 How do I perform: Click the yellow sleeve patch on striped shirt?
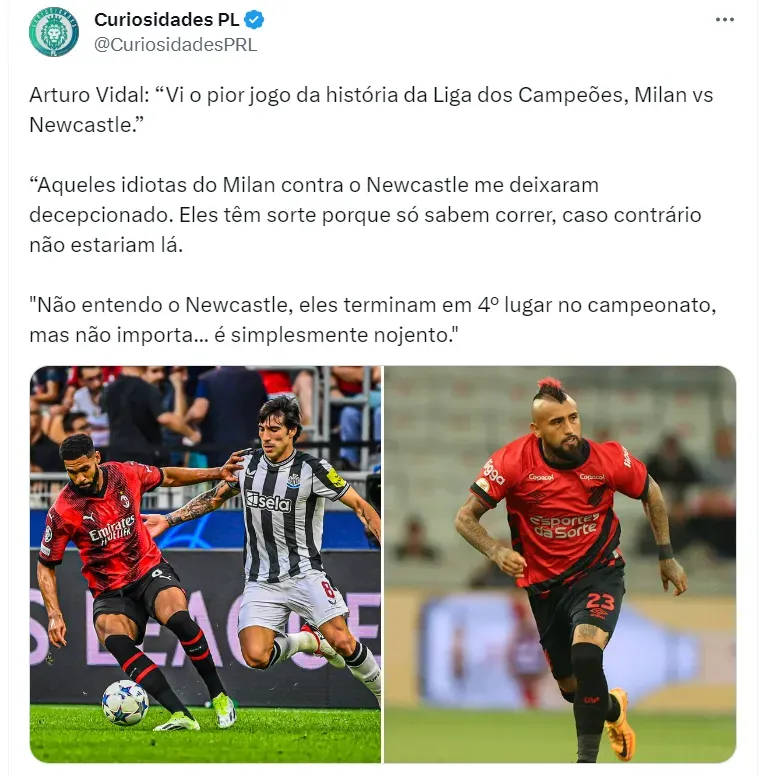[x=336, y=478]
